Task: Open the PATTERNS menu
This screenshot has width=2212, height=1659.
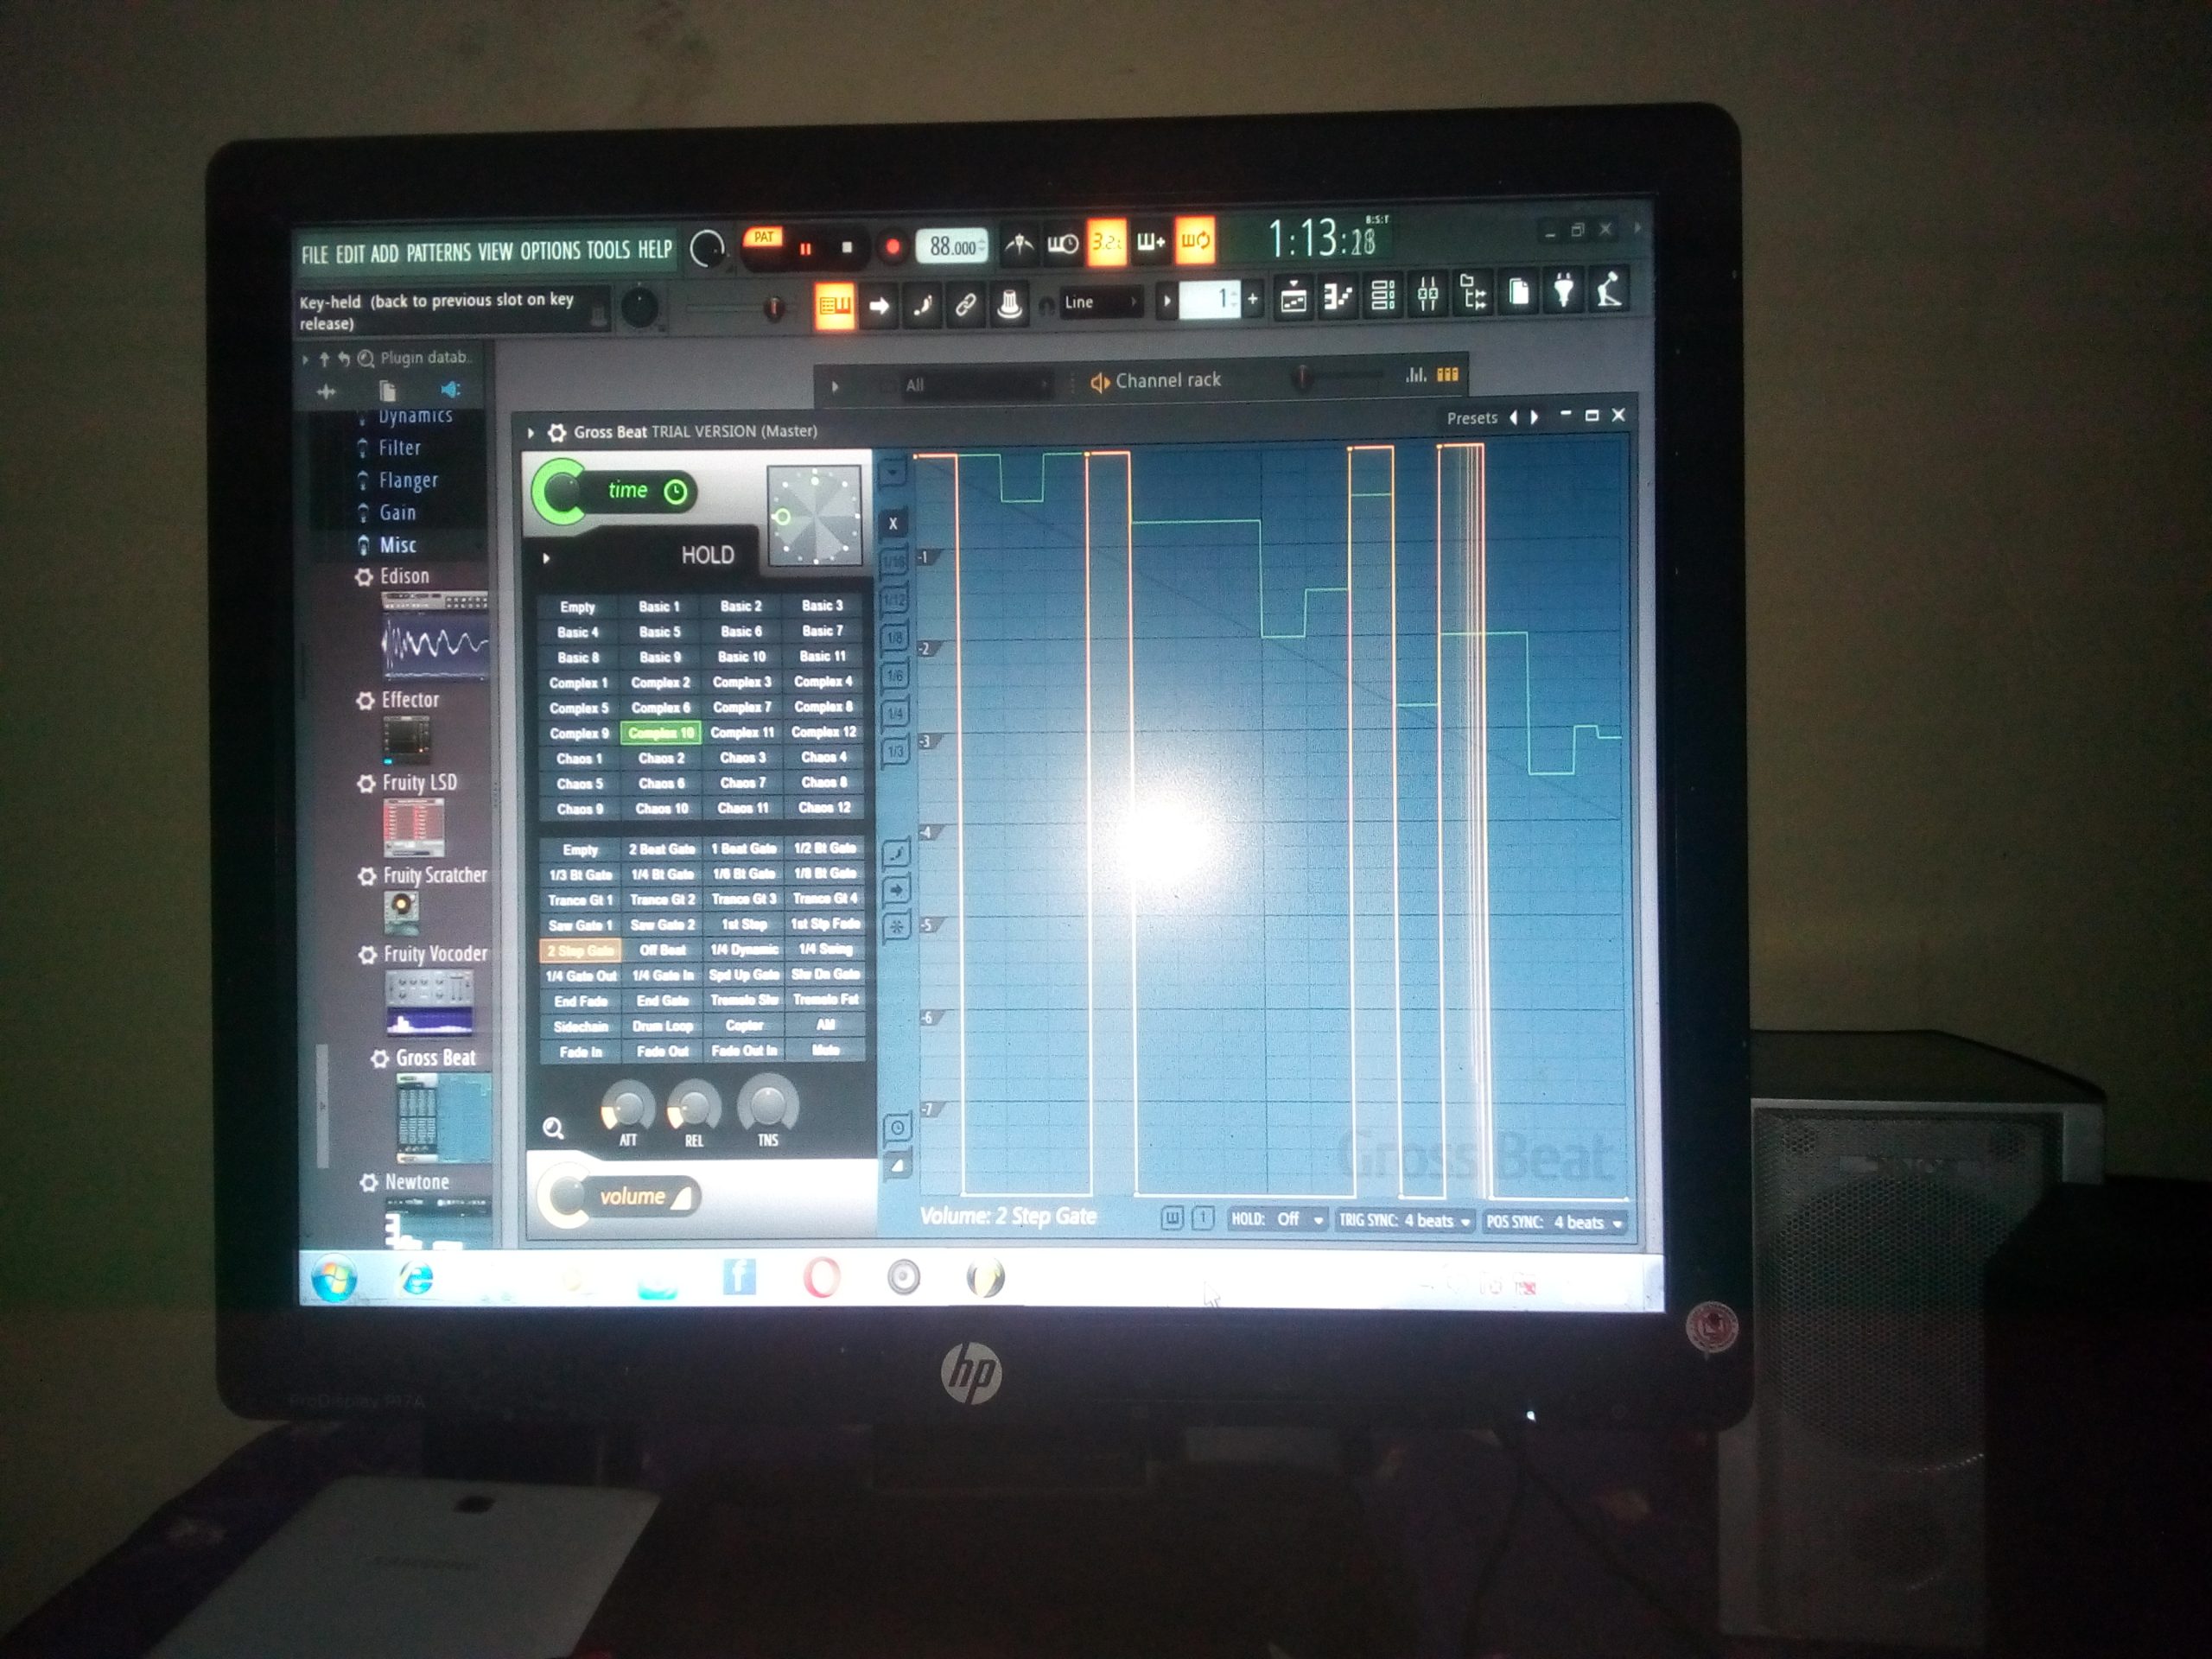Action: [x=438, y=252]
